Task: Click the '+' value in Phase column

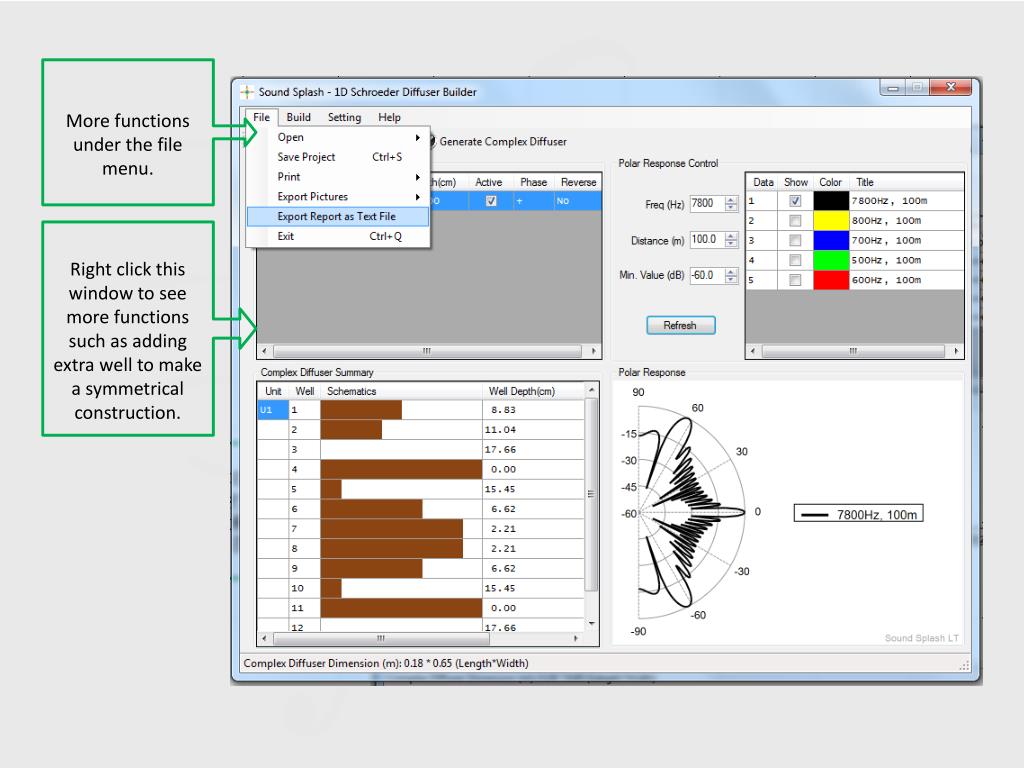Action: pyautogui.click(x=520, y=201)
